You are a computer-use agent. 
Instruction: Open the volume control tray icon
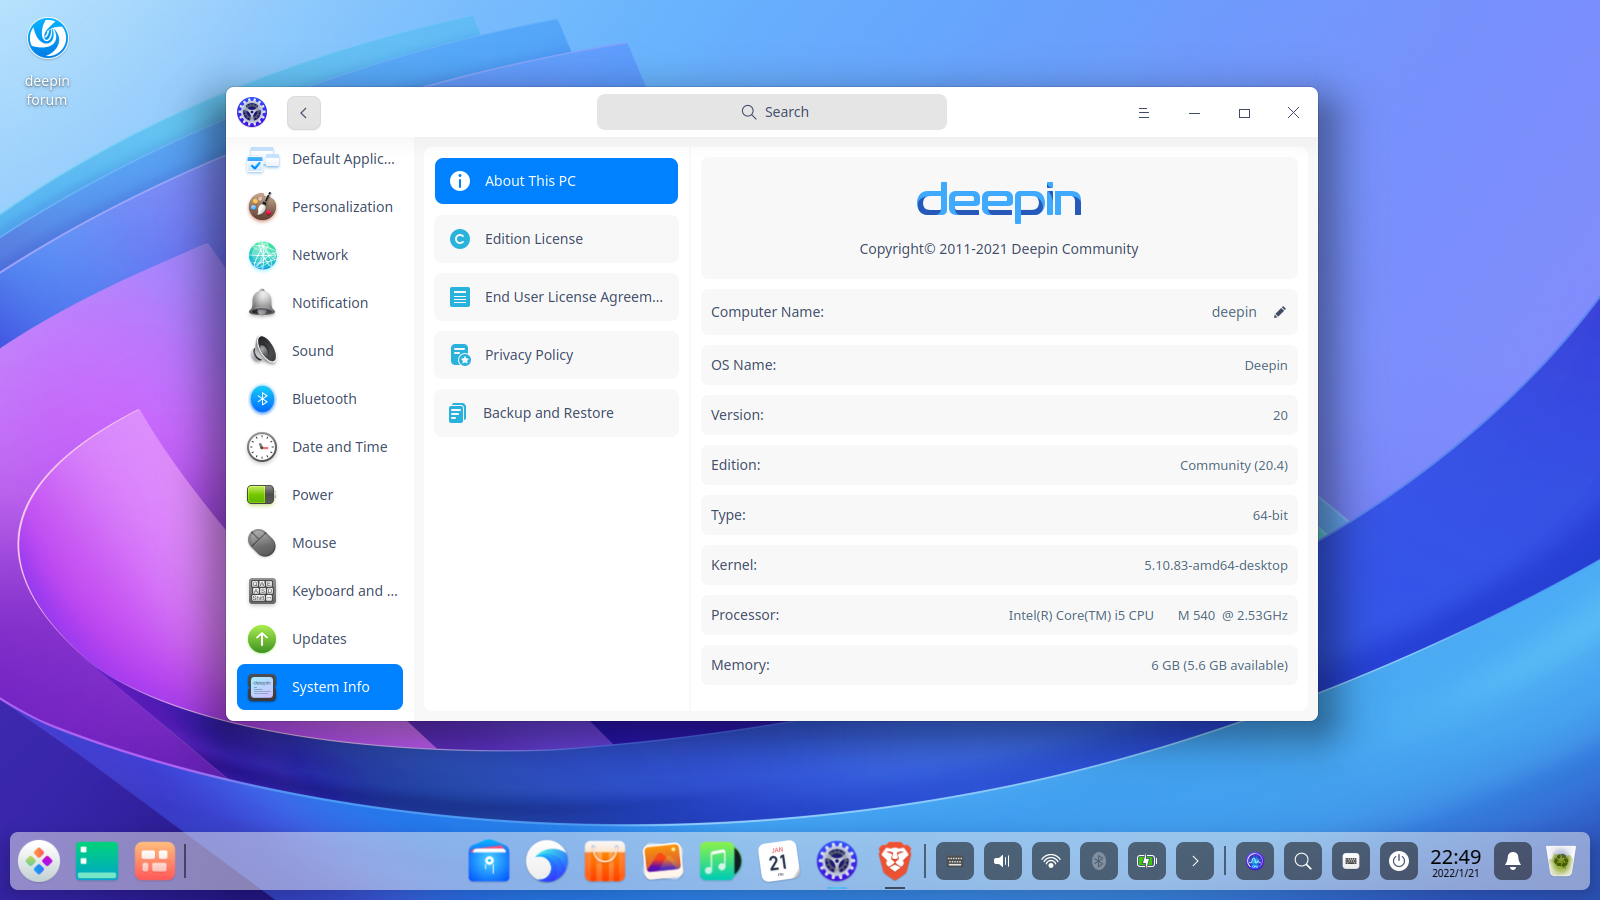coord(1003,861)
